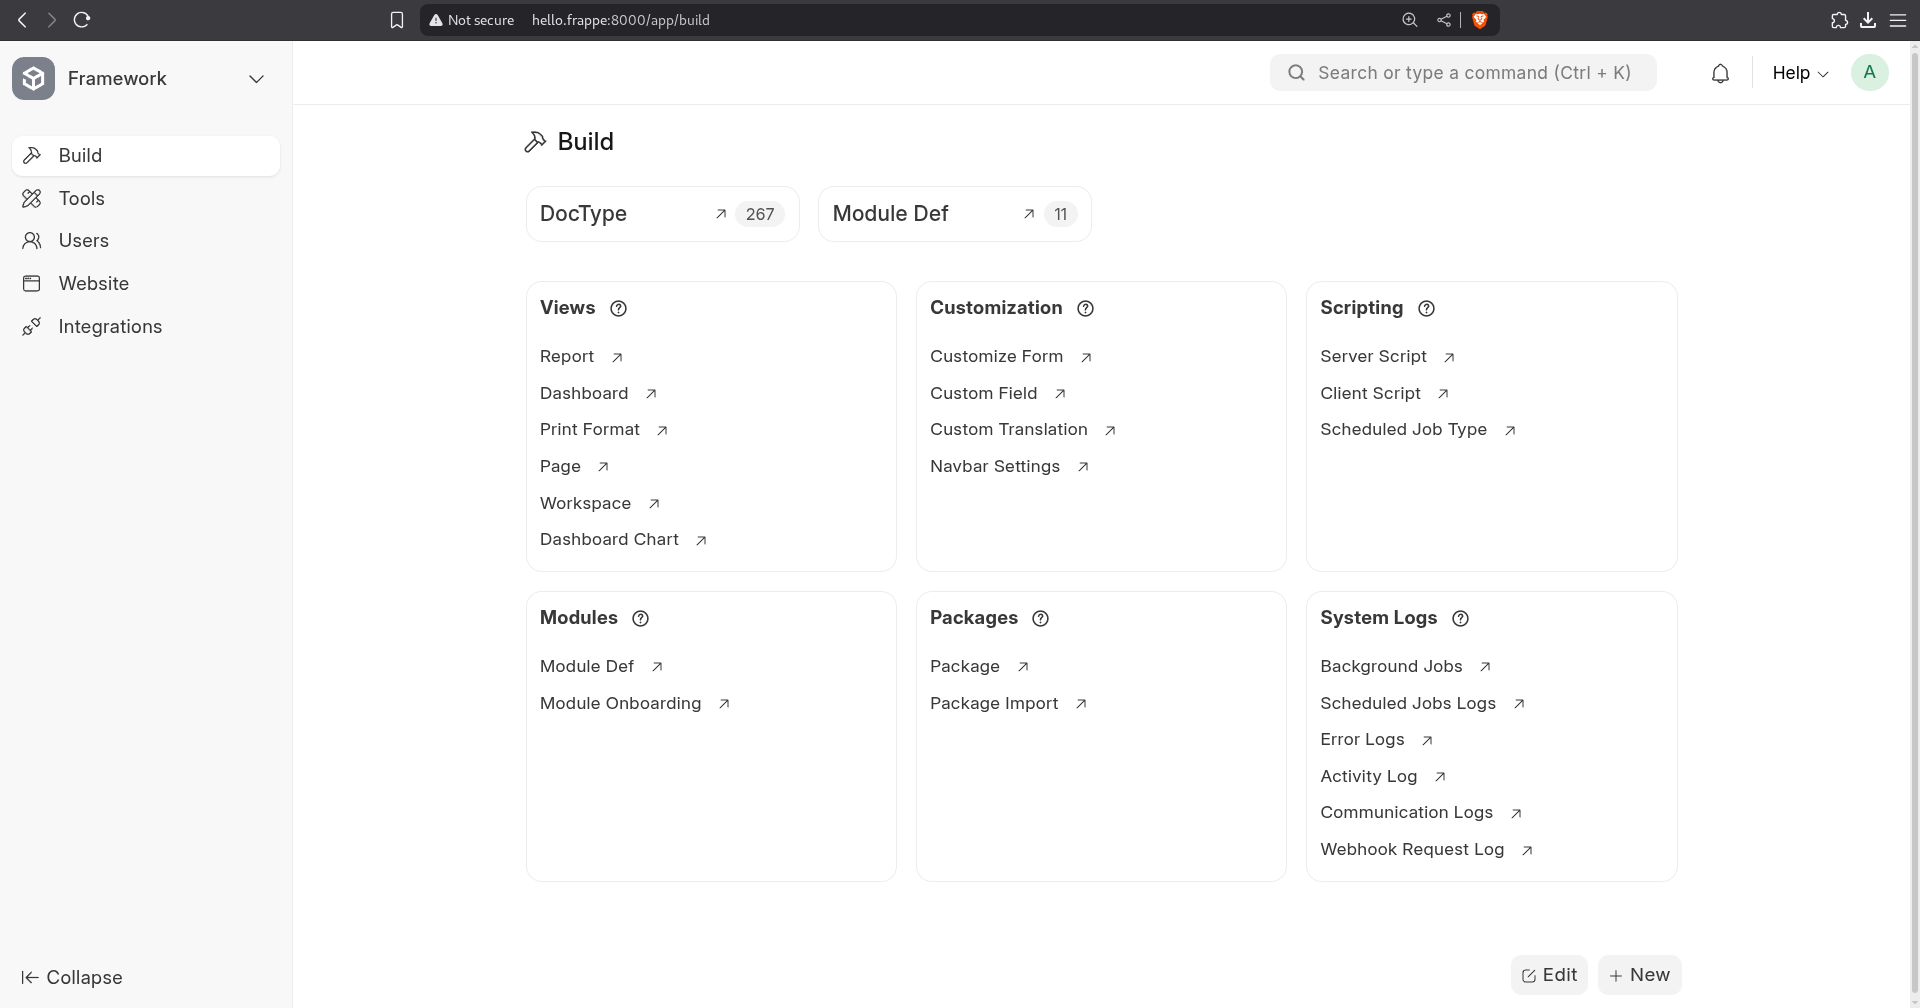Open the Tools sidebar item

click(81, 198)
